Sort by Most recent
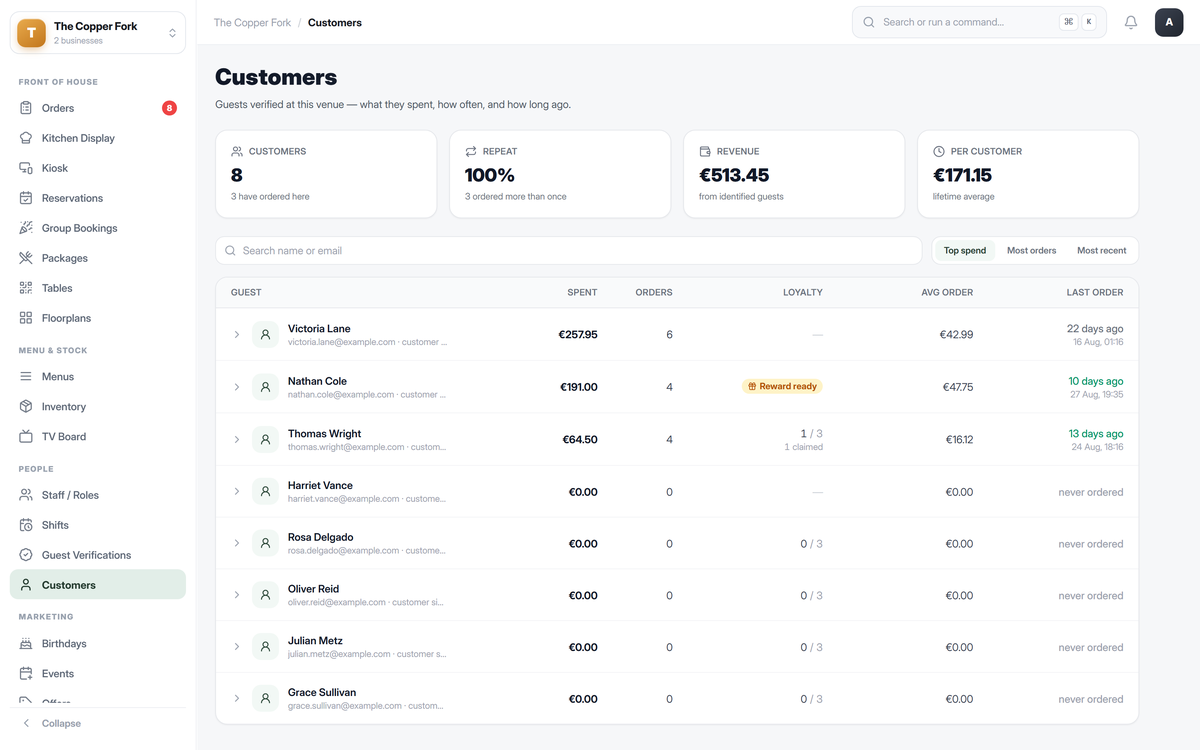The image size is (1200, 750). (1101, 251)
